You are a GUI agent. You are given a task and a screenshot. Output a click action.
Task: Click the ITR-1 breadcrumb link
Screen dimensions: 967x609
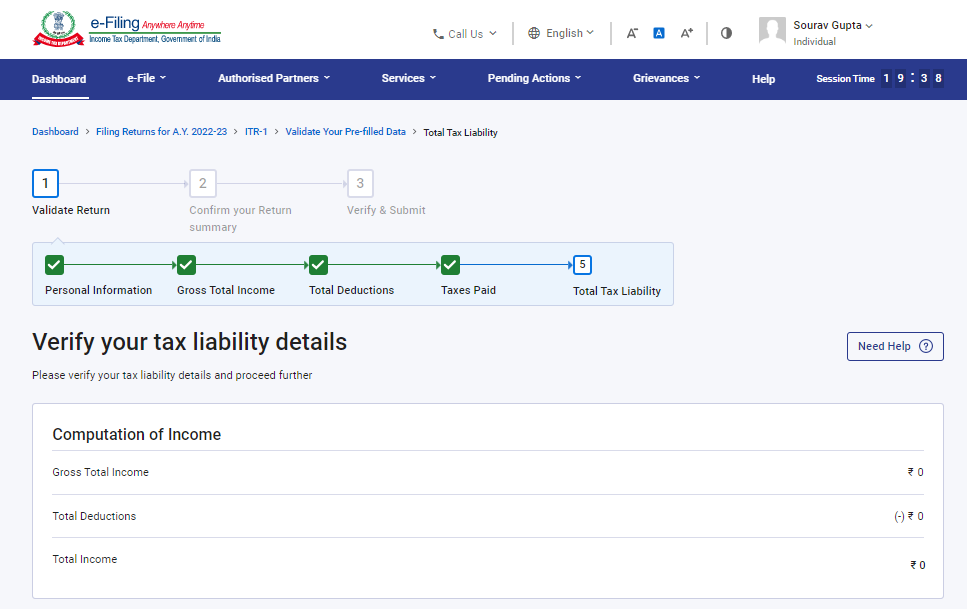point(256,131)
